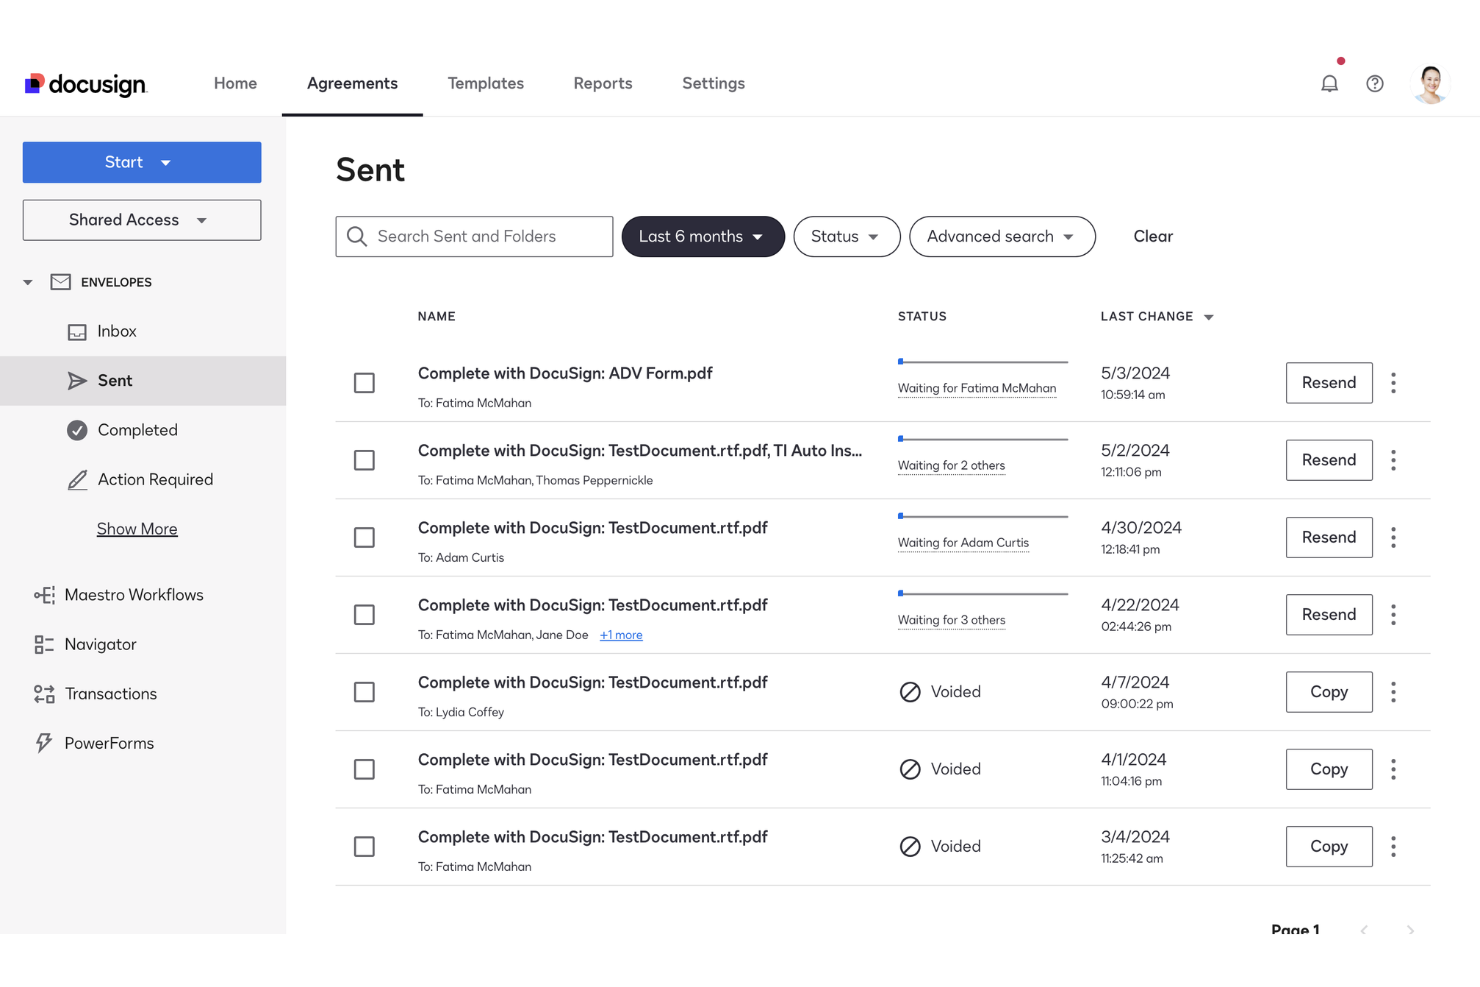The width and height of the screenshot is (1480, 987).
Task: Switch to the Templates tab
Action: 486,84
